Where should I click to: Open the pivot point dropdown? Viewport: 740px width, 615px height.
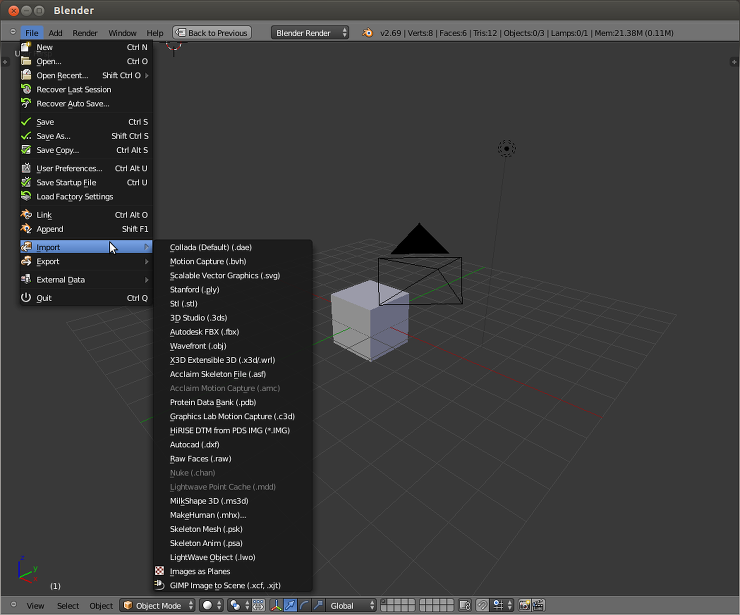[x=239, y=606]
